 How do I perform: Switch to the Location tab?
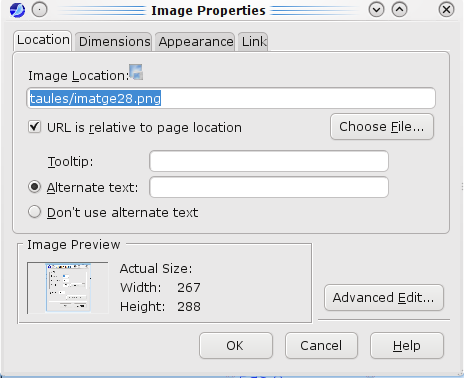coord(43,40)
